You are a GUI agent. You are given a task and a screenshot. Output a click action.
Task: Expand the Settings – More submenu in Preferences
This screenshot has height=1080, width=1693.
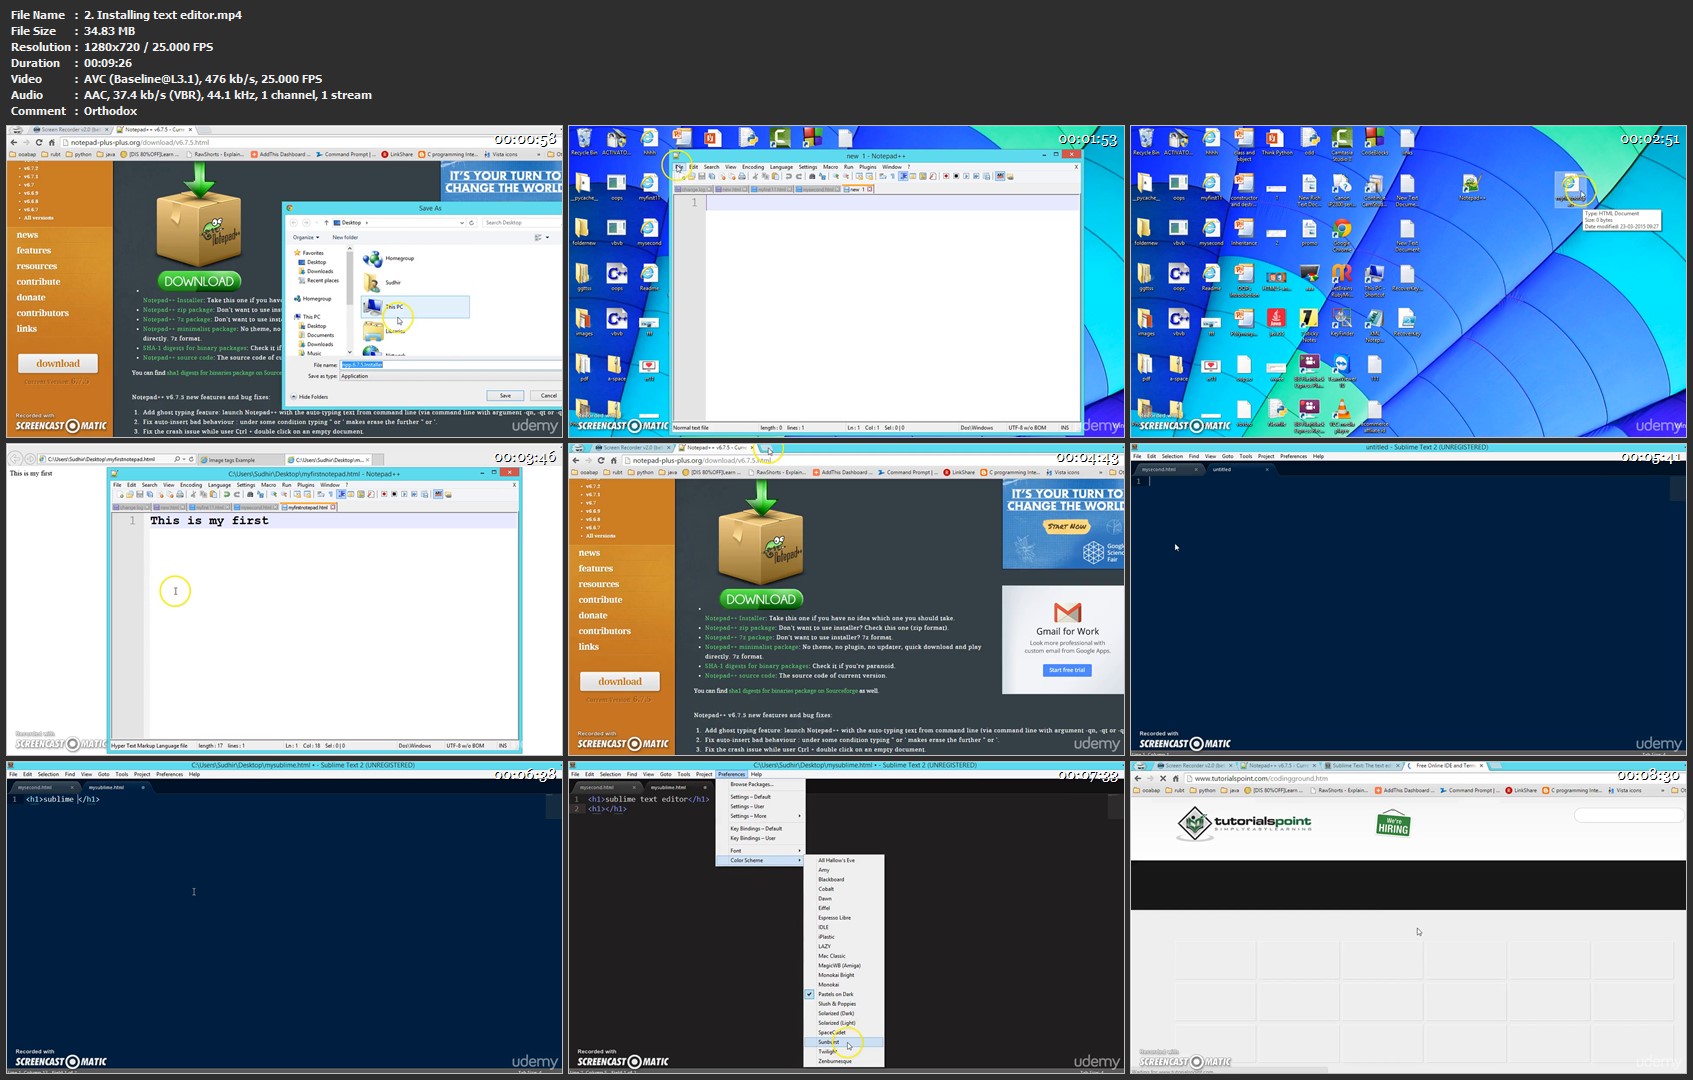coord(759,816)
